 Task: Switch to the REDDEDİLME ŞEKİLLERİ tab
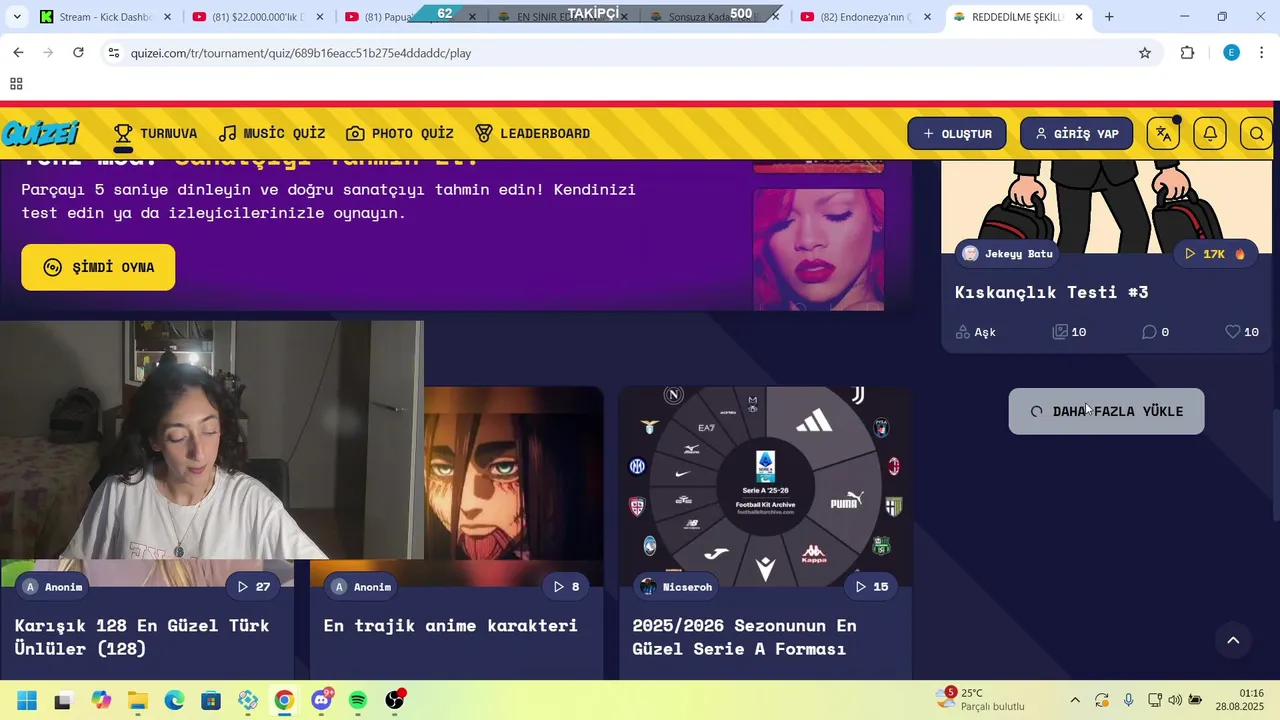pyautogui.click(x=1018, y=17)
